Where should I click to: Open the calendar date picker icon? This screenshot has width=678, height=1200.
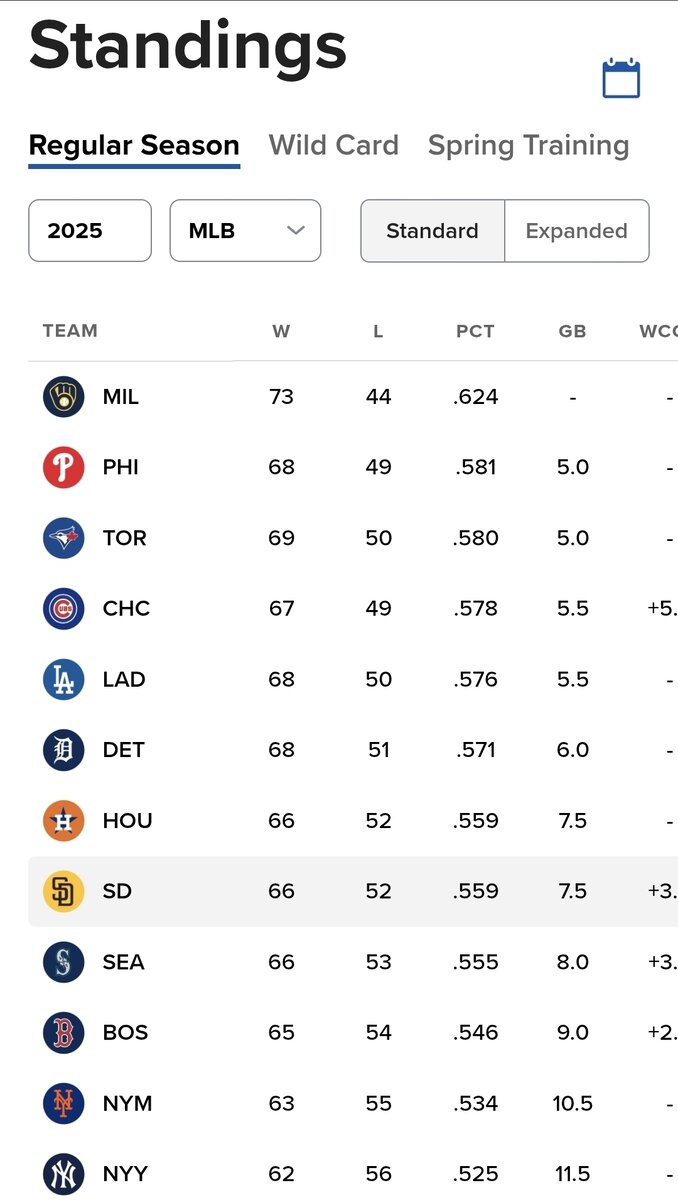pyautogui.click(x=620, y=79)
